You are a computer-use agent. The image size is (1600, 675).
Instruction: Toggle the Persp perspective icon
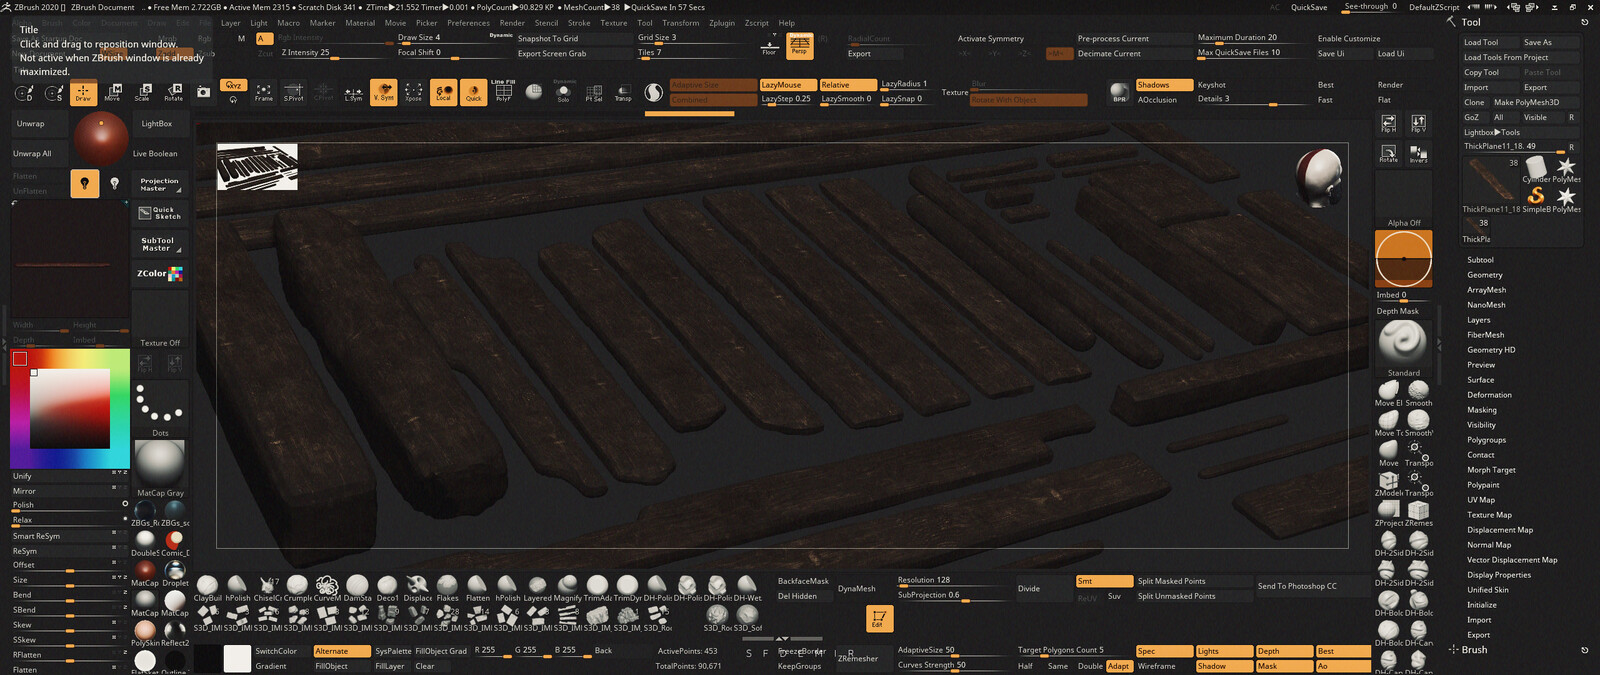800,45
